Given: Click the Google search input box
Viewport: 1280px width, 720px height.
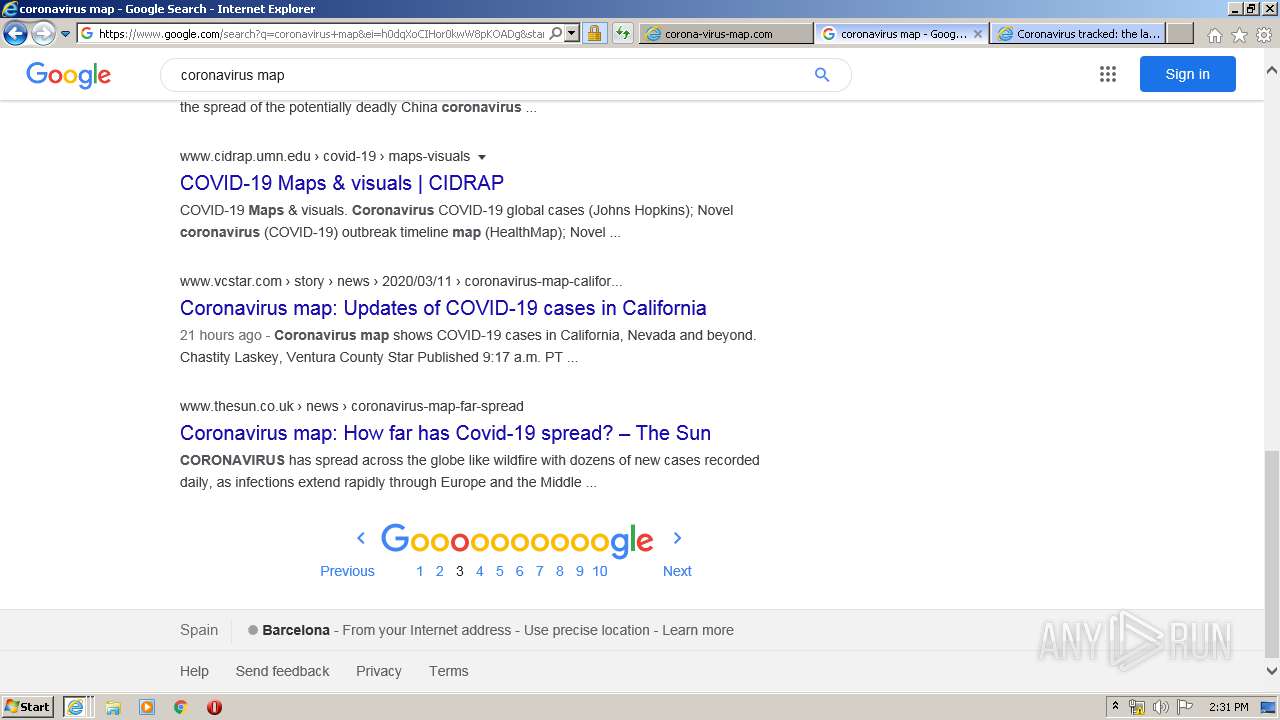Looking at the screenshot, I should 490,75.
